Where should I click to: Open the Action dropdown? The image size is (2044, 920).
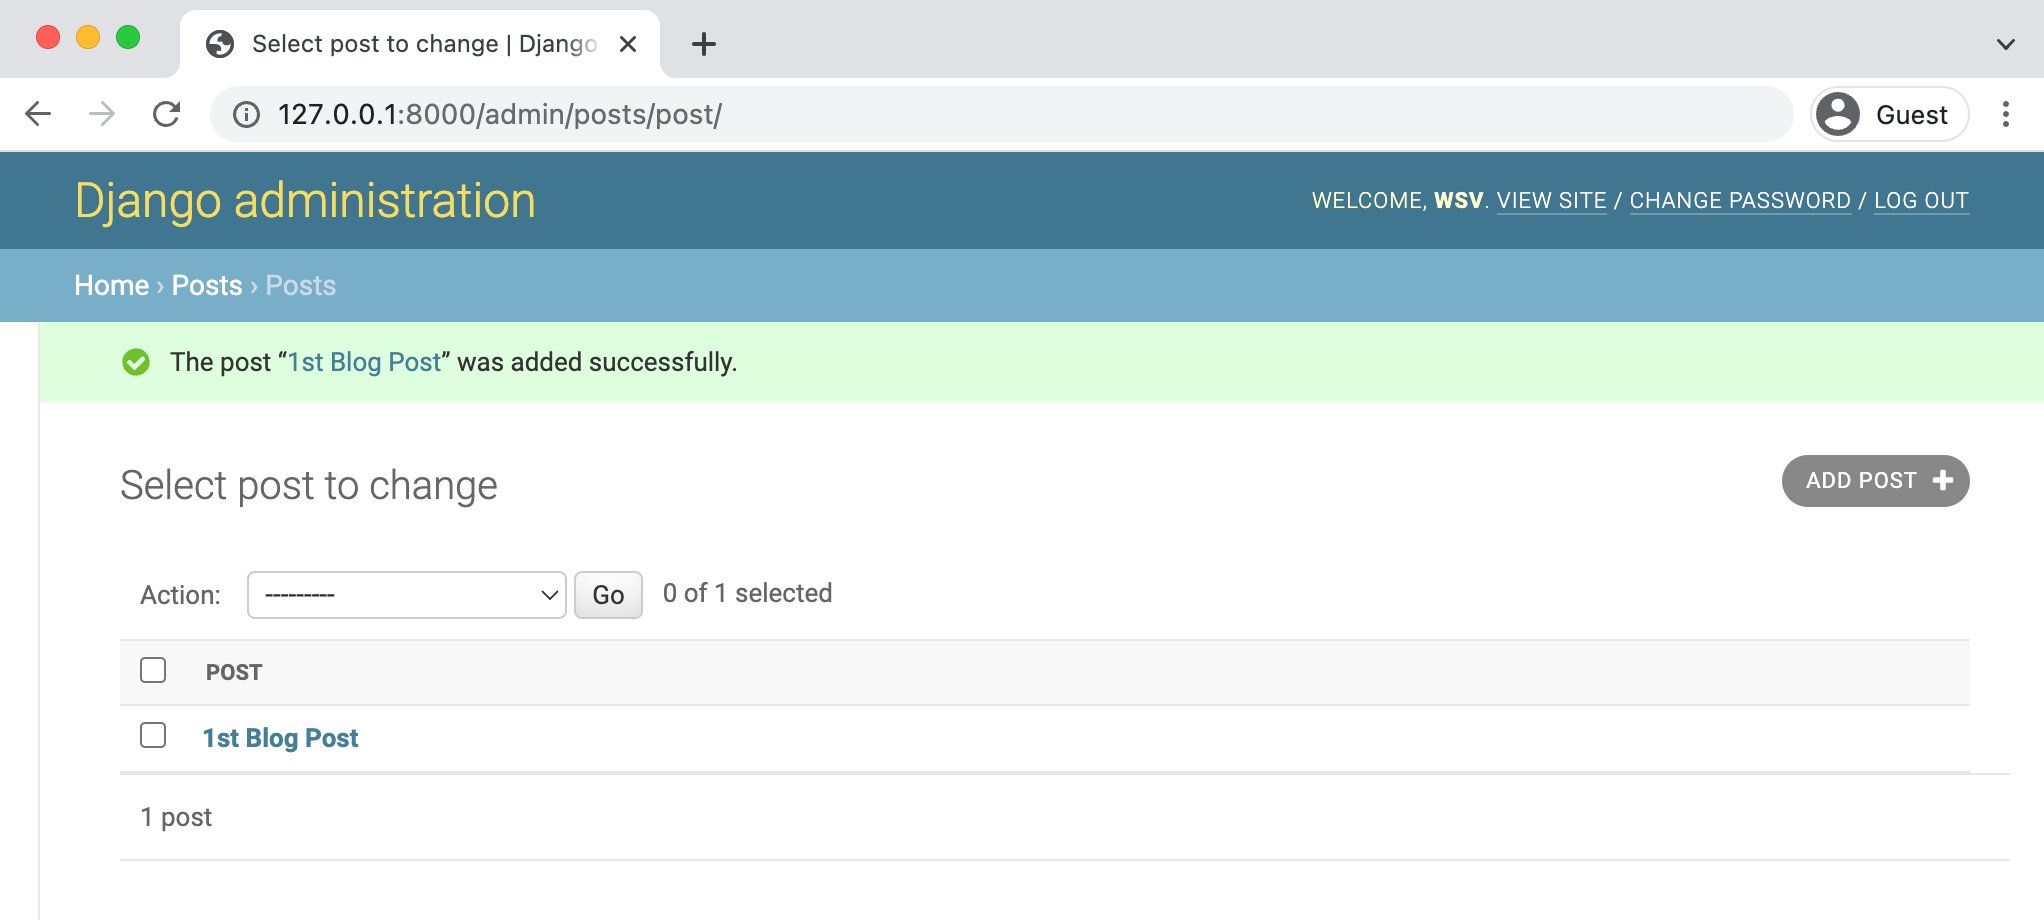coord(407,595)
